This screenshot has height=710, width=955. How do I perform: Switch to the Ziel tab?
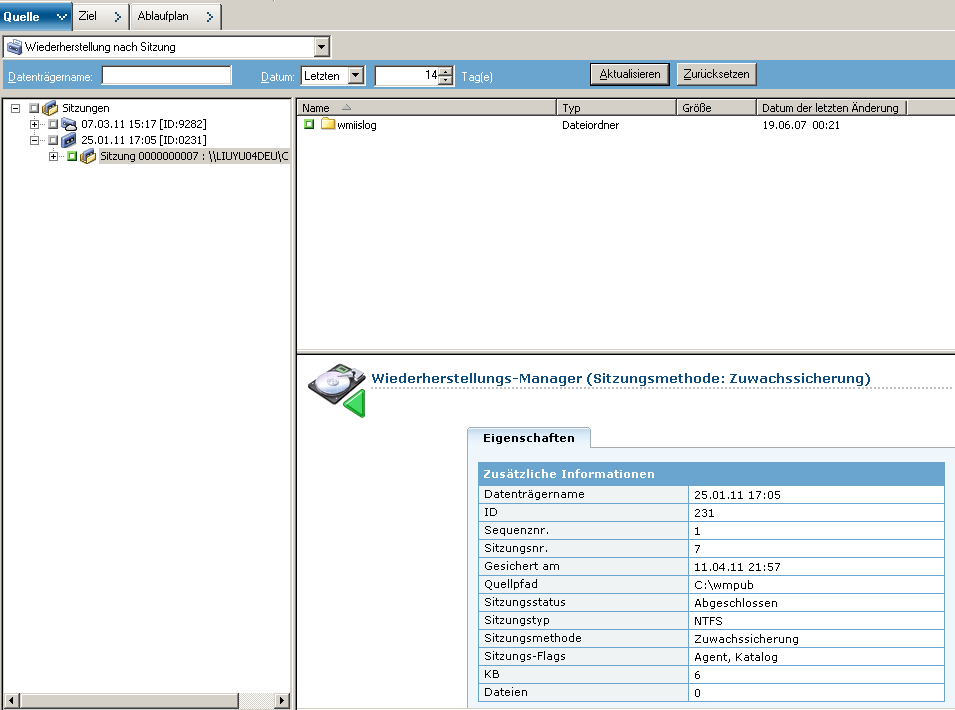click(x=100, y=16)
